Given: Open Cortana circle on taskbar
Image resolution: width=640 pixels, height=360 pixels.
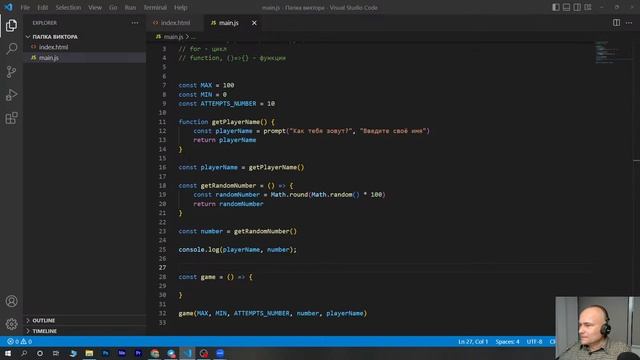Looking at the screenshot, I should pyautogui.click(x=40, y=353).
